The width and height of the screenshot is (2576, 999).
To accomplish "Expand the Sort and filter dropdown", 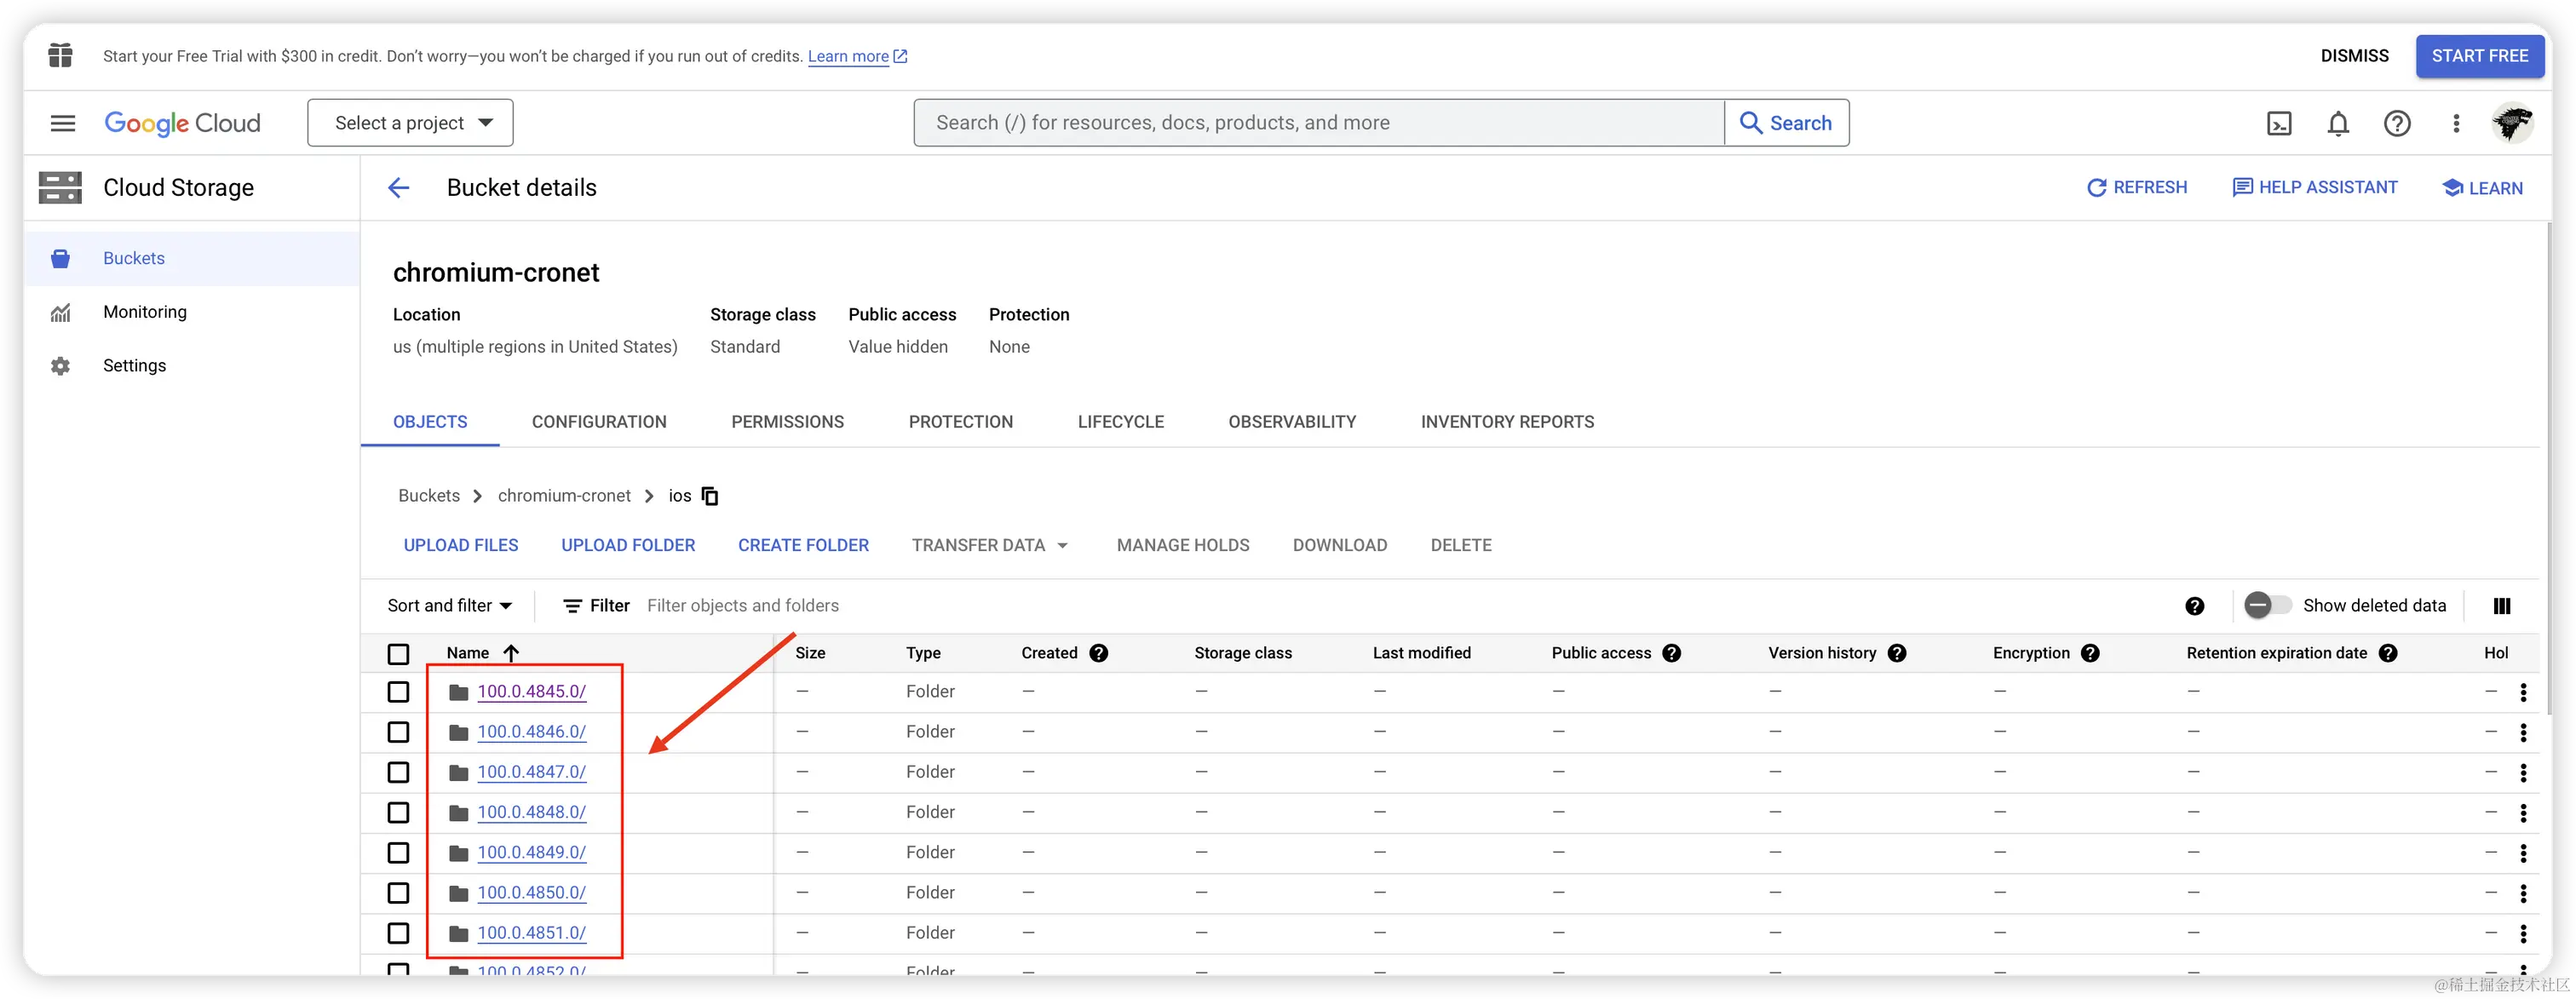I will point(449,606).
